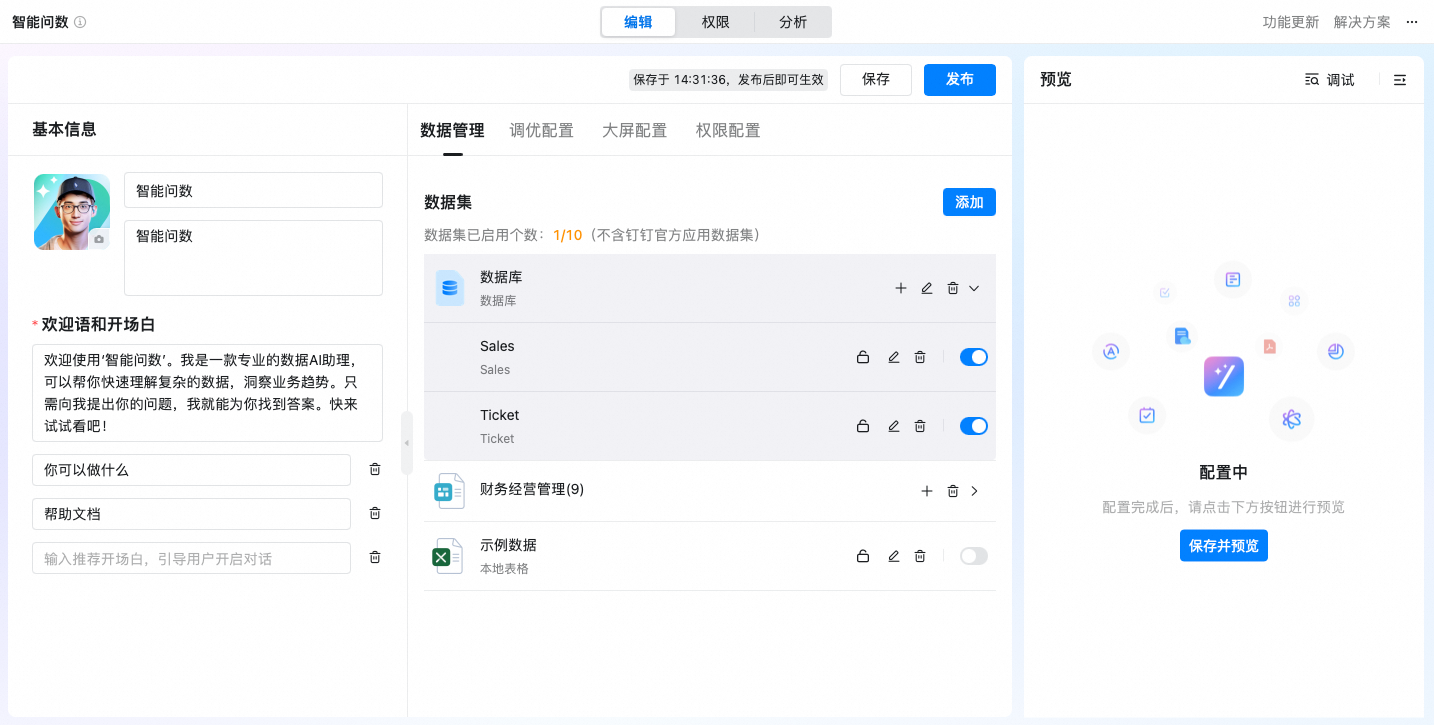Viewport: 1434px width, 725px height.
Task: Click the empty 输入推荐开场白 field
Action: 191,558
